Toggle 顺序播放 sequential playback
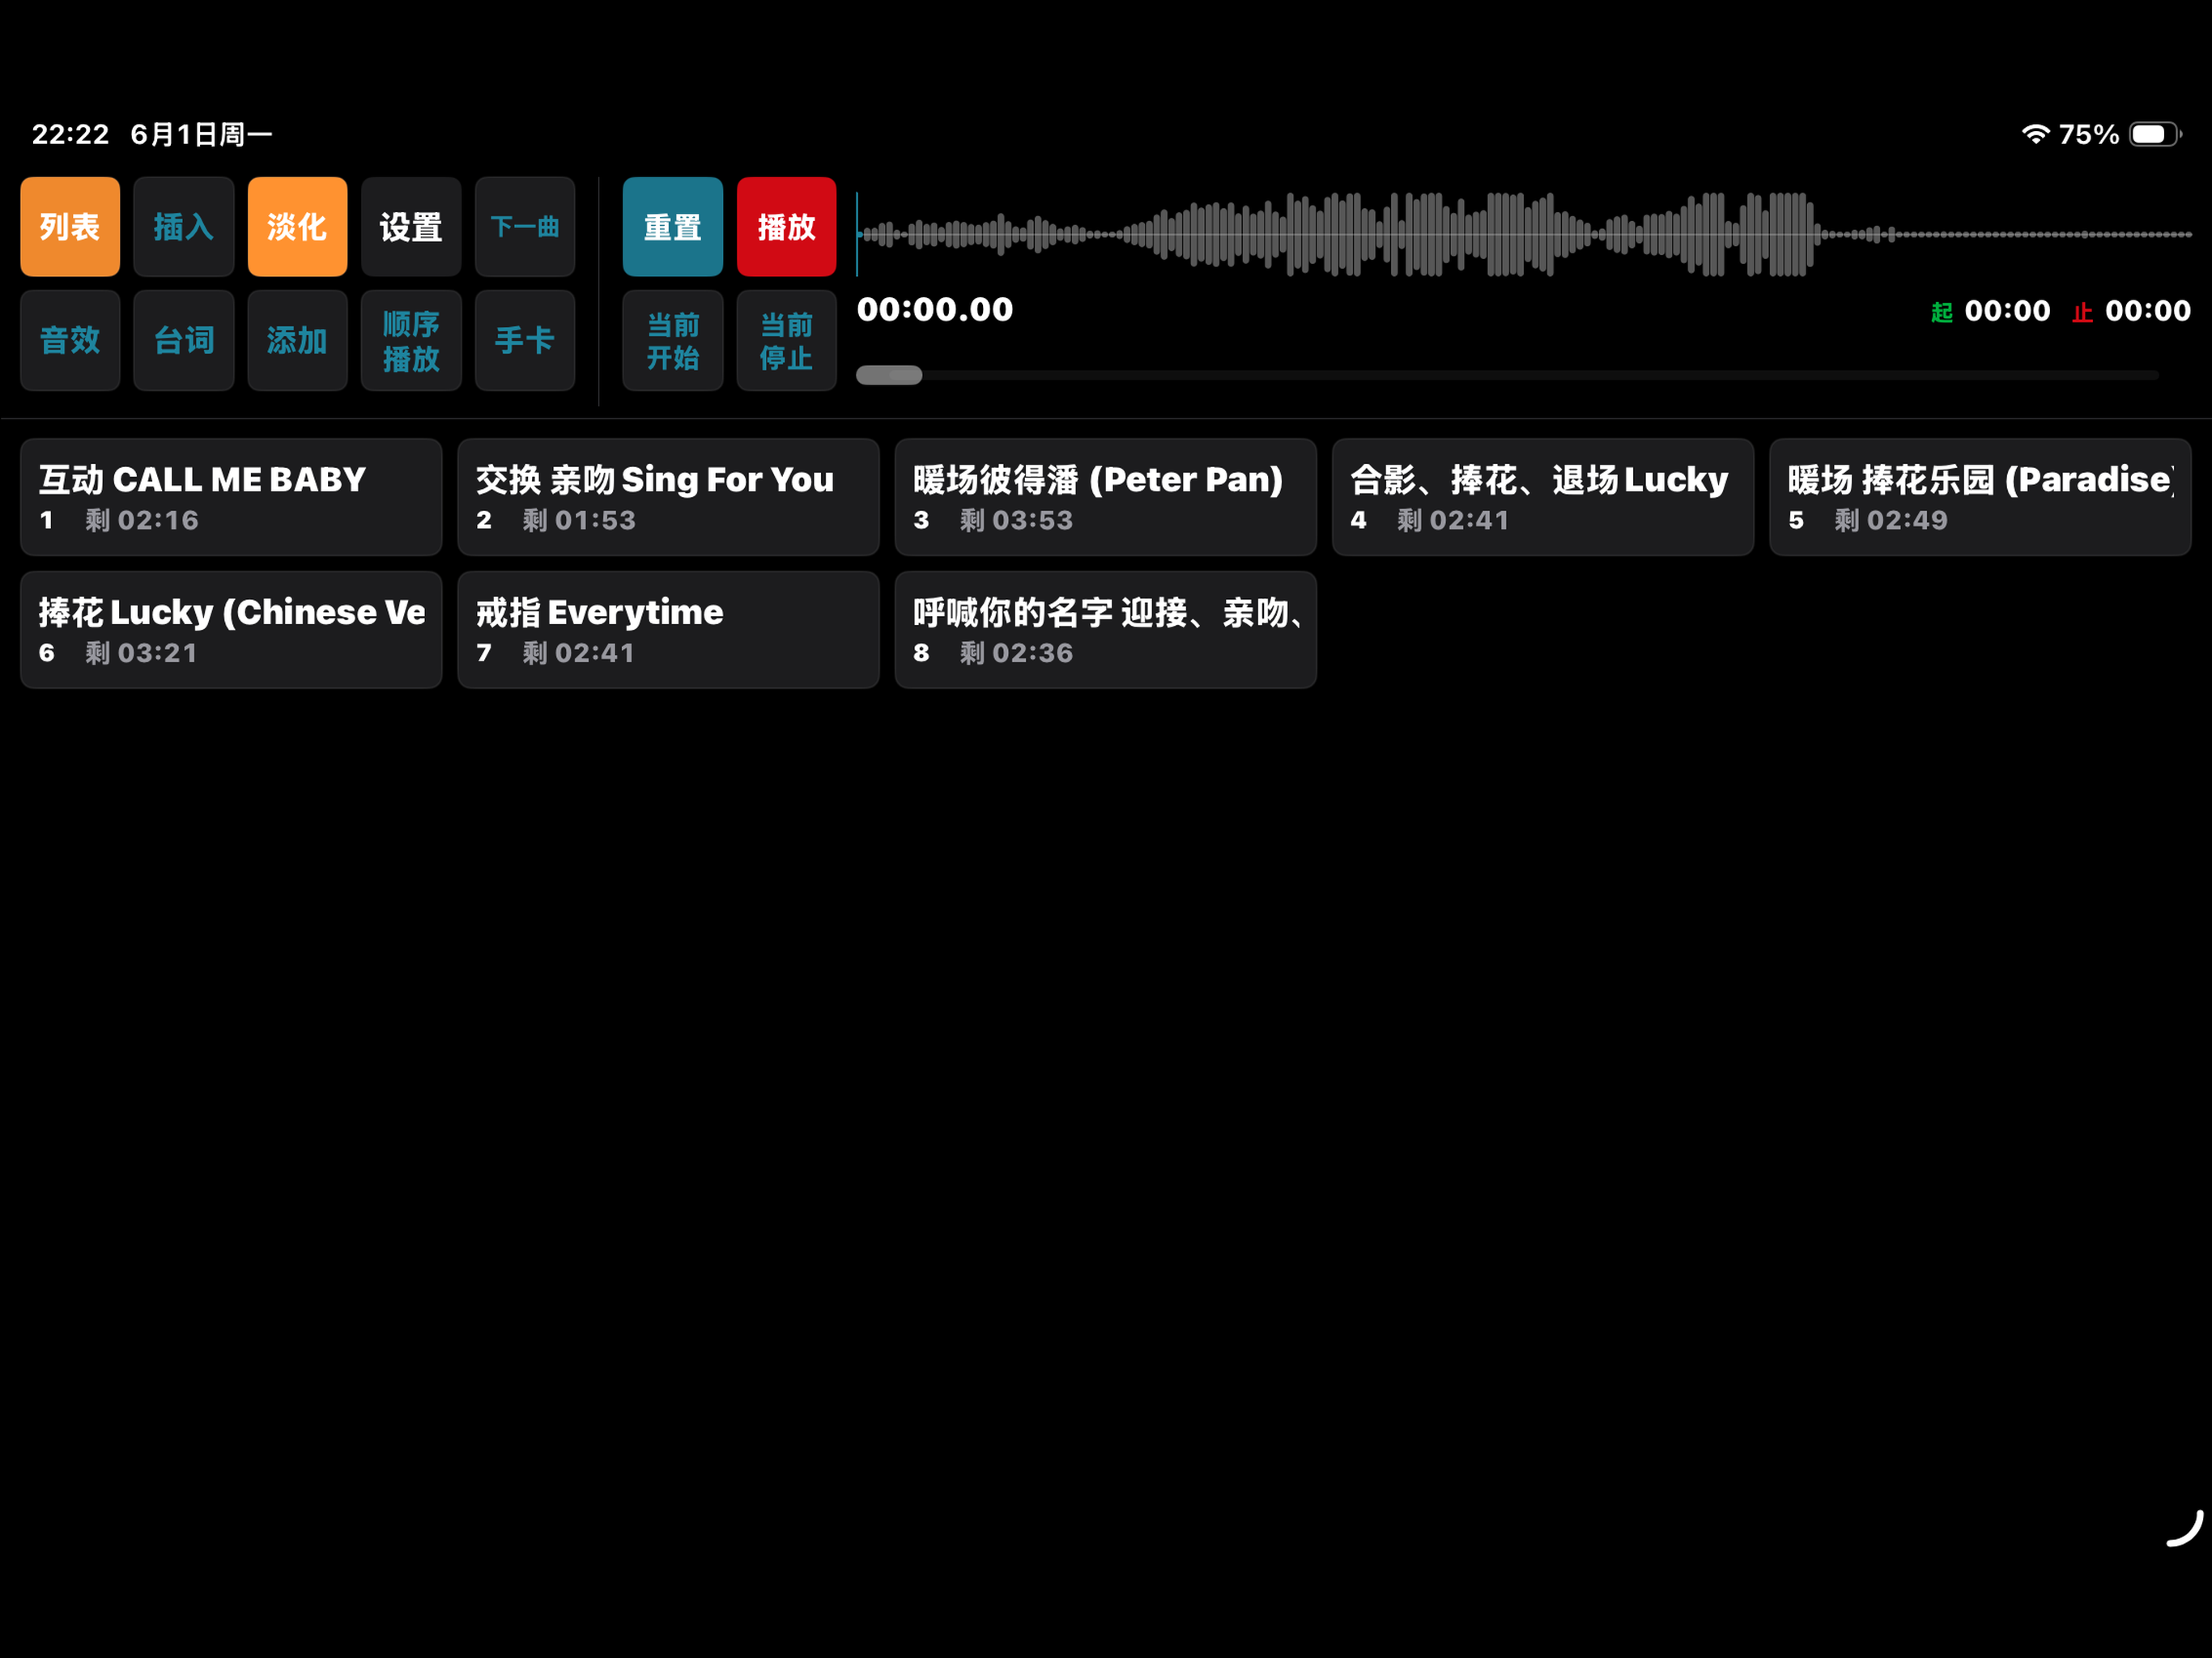 [x=411, y=341]
